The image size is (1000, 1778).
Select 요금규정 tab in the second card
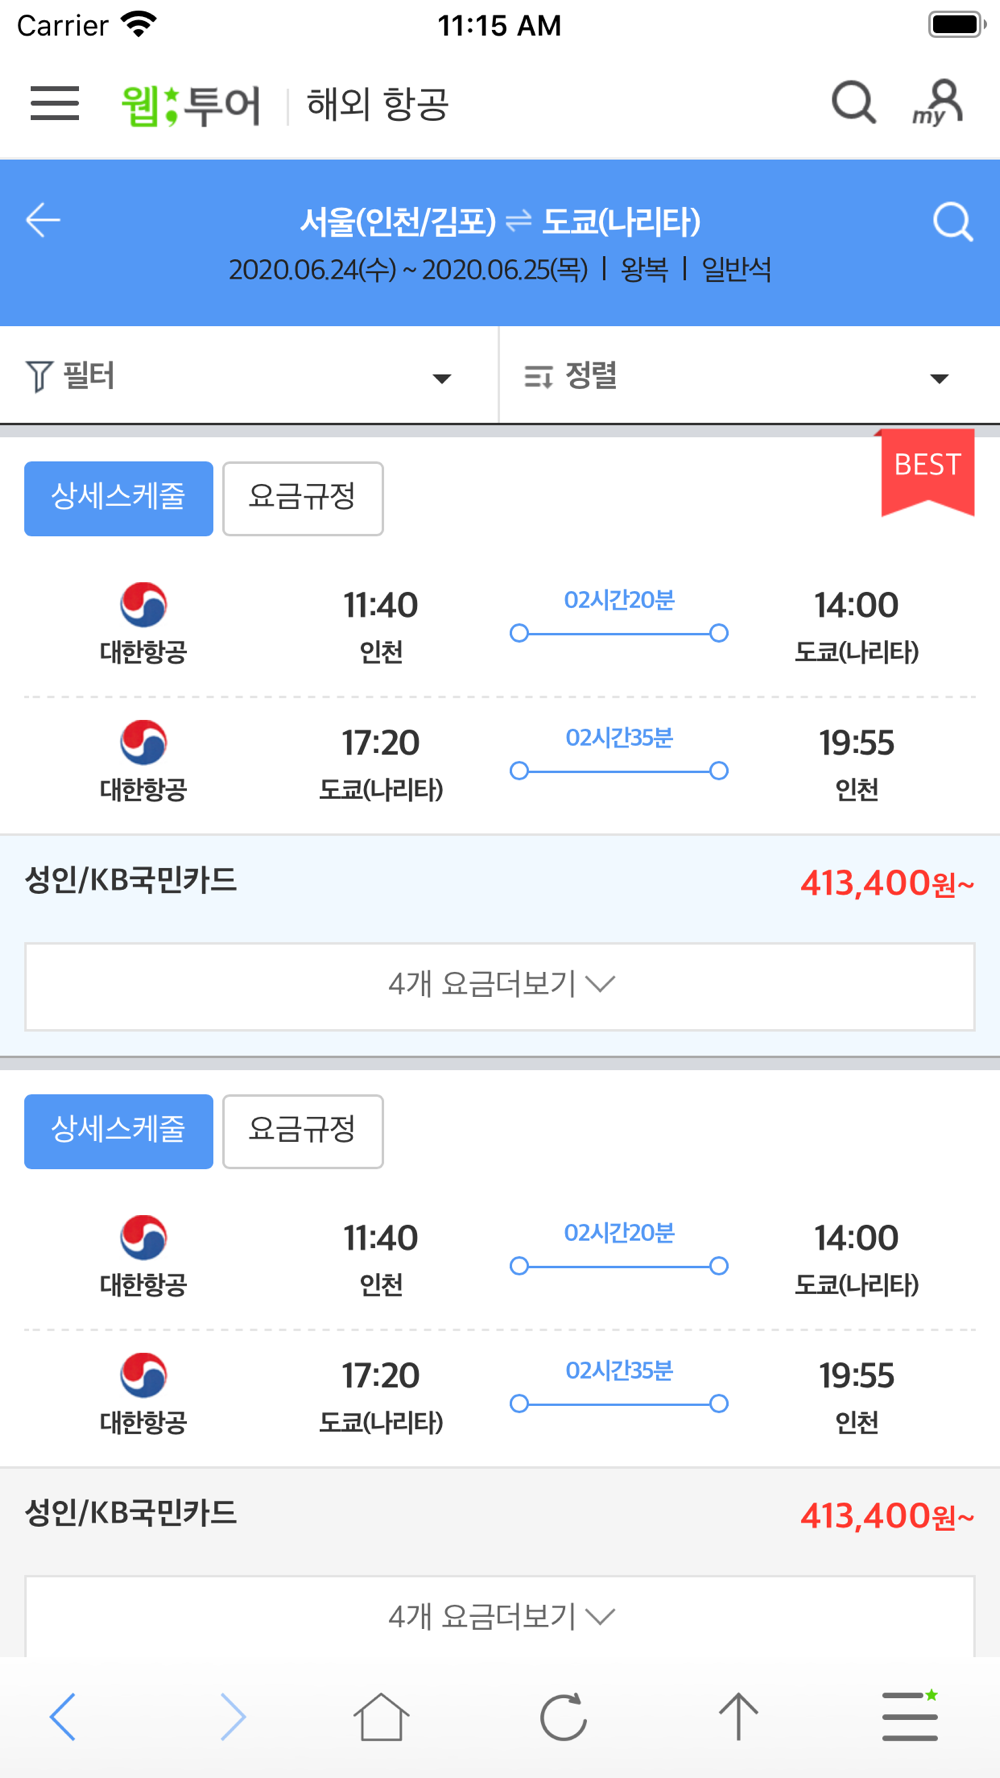pyautogui.click(x=303, y=1131)
